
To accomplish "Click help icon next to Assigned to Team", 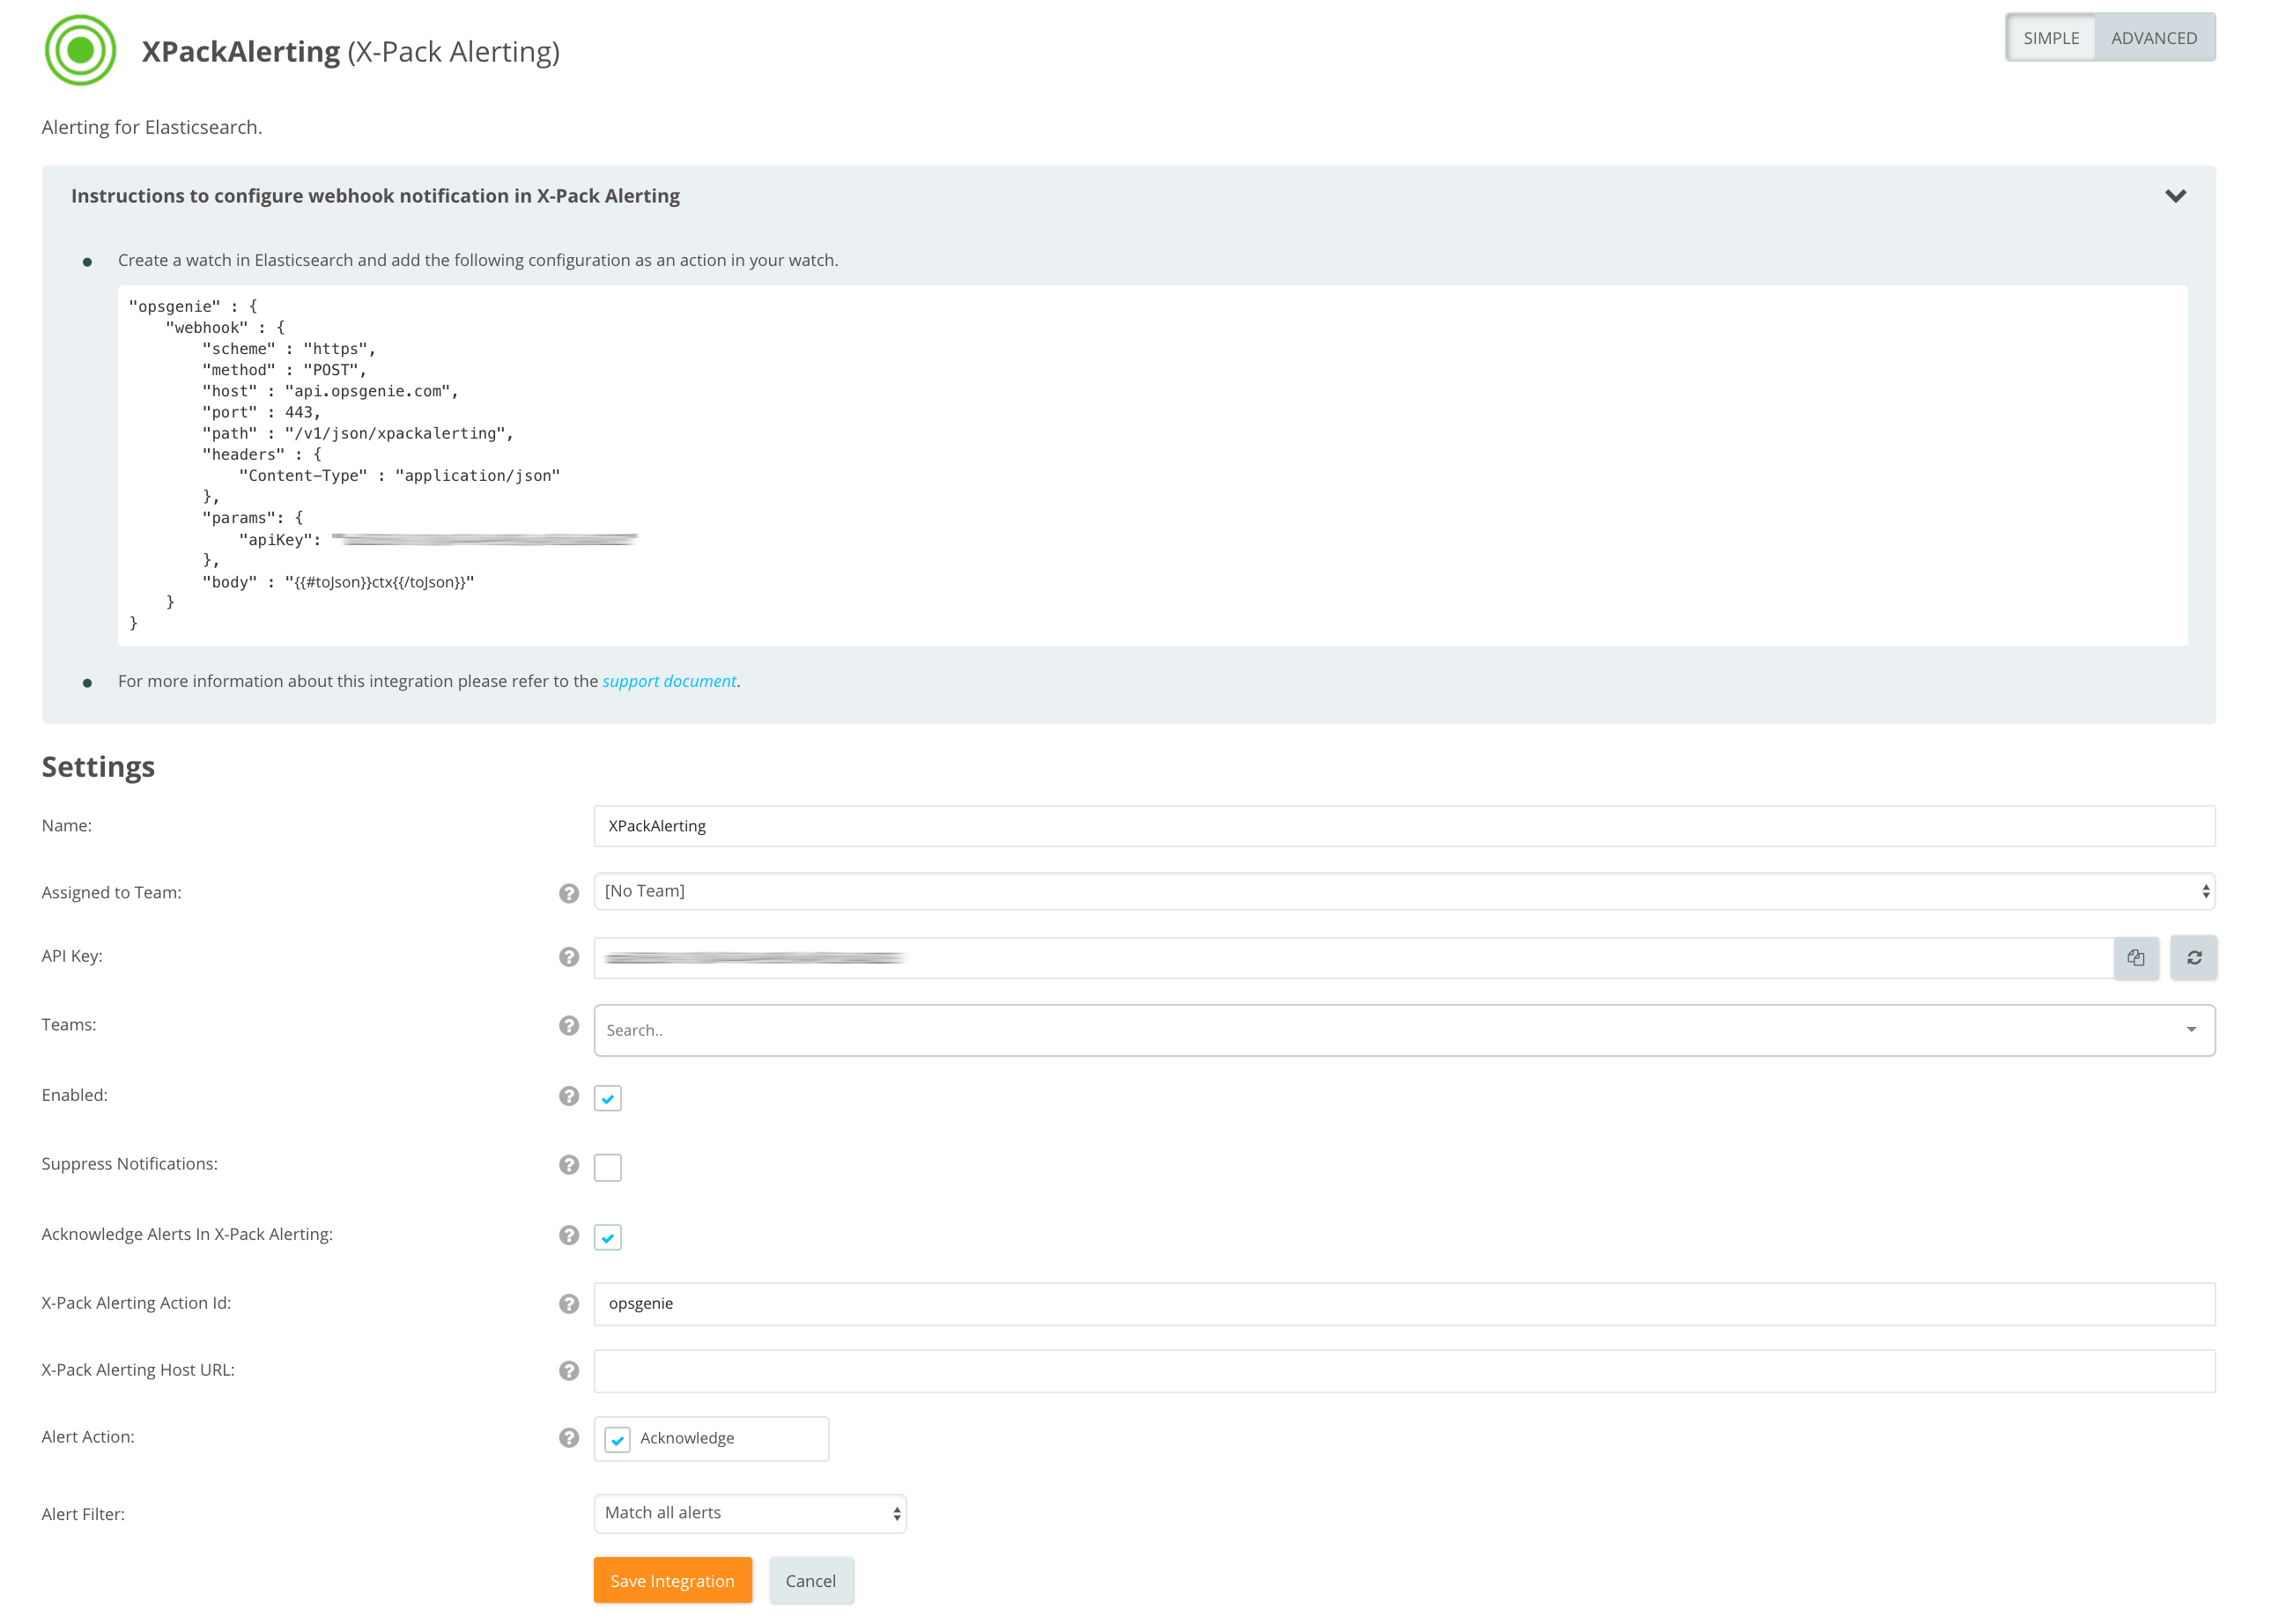I will coord(569,893).
